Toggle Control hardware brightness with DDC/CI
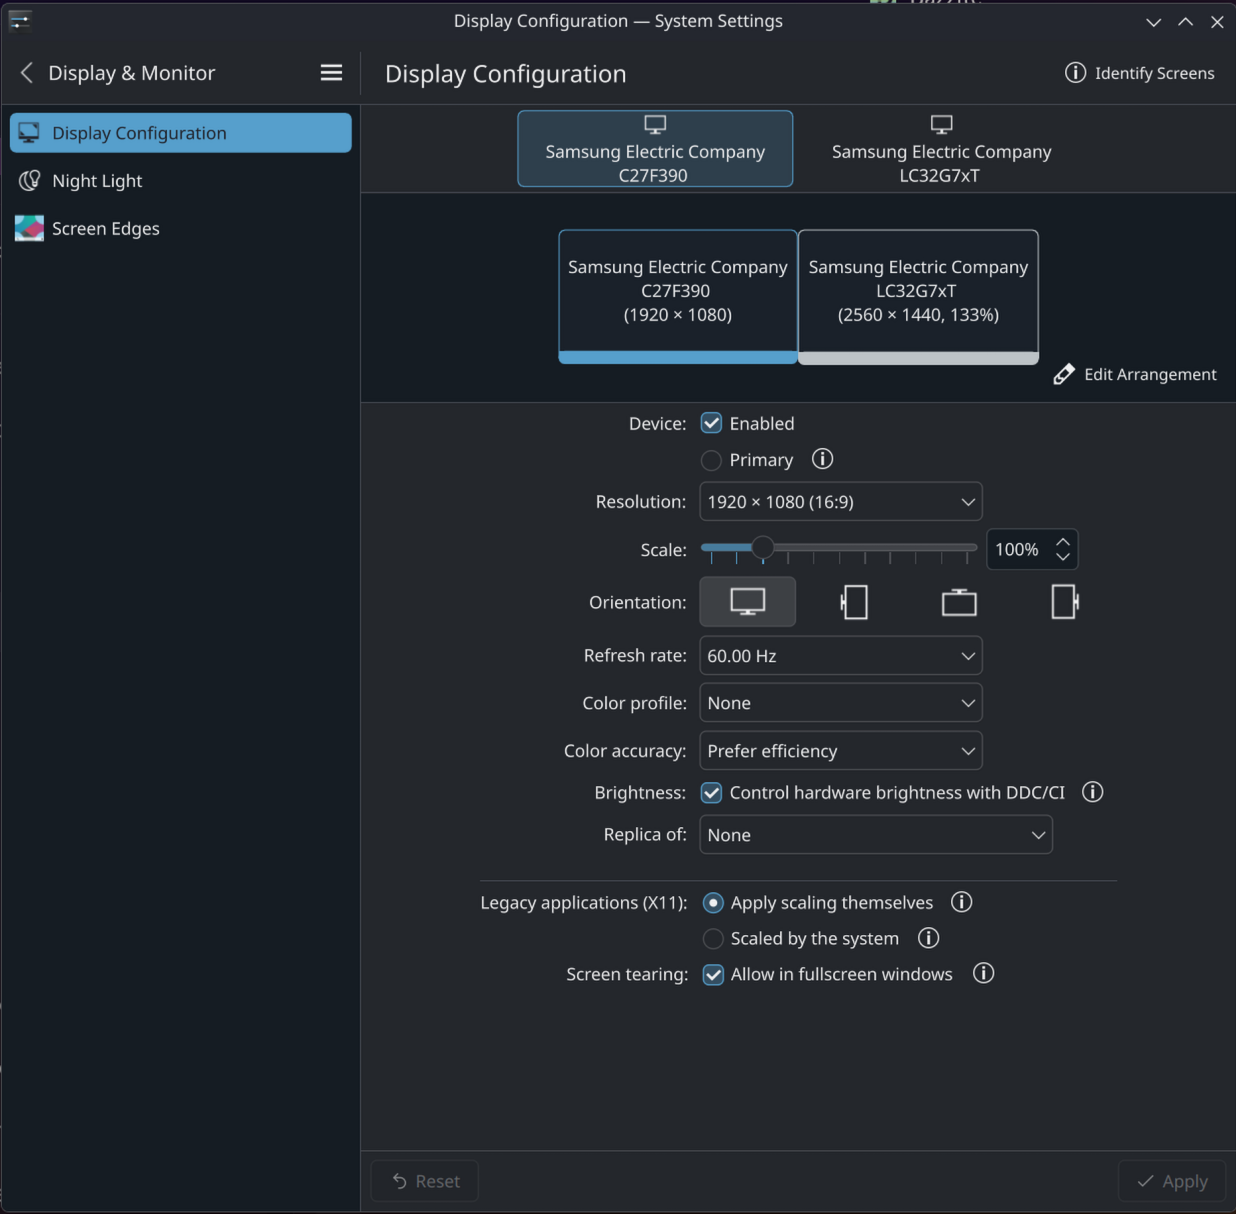This screenshot has width=1236, height=1214. [x=711, y=793]
